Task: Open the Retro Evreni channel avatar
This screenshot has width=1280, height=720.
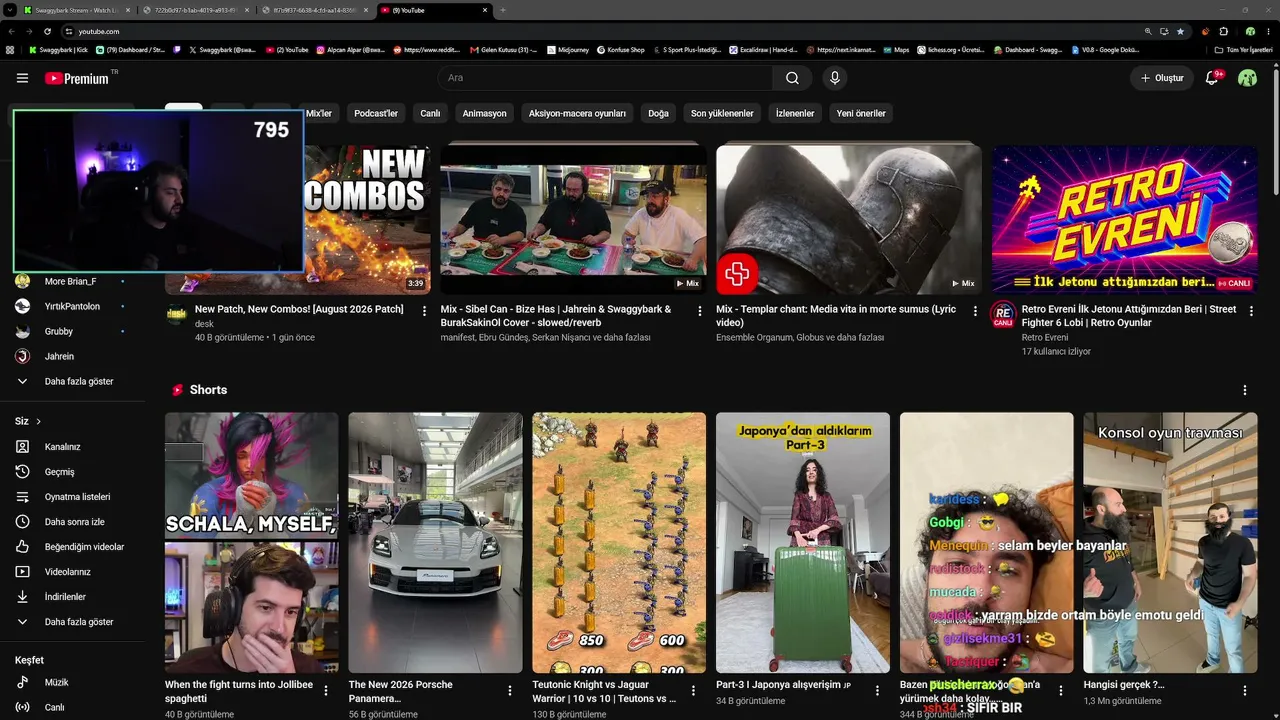Action: click(1003, 315)
